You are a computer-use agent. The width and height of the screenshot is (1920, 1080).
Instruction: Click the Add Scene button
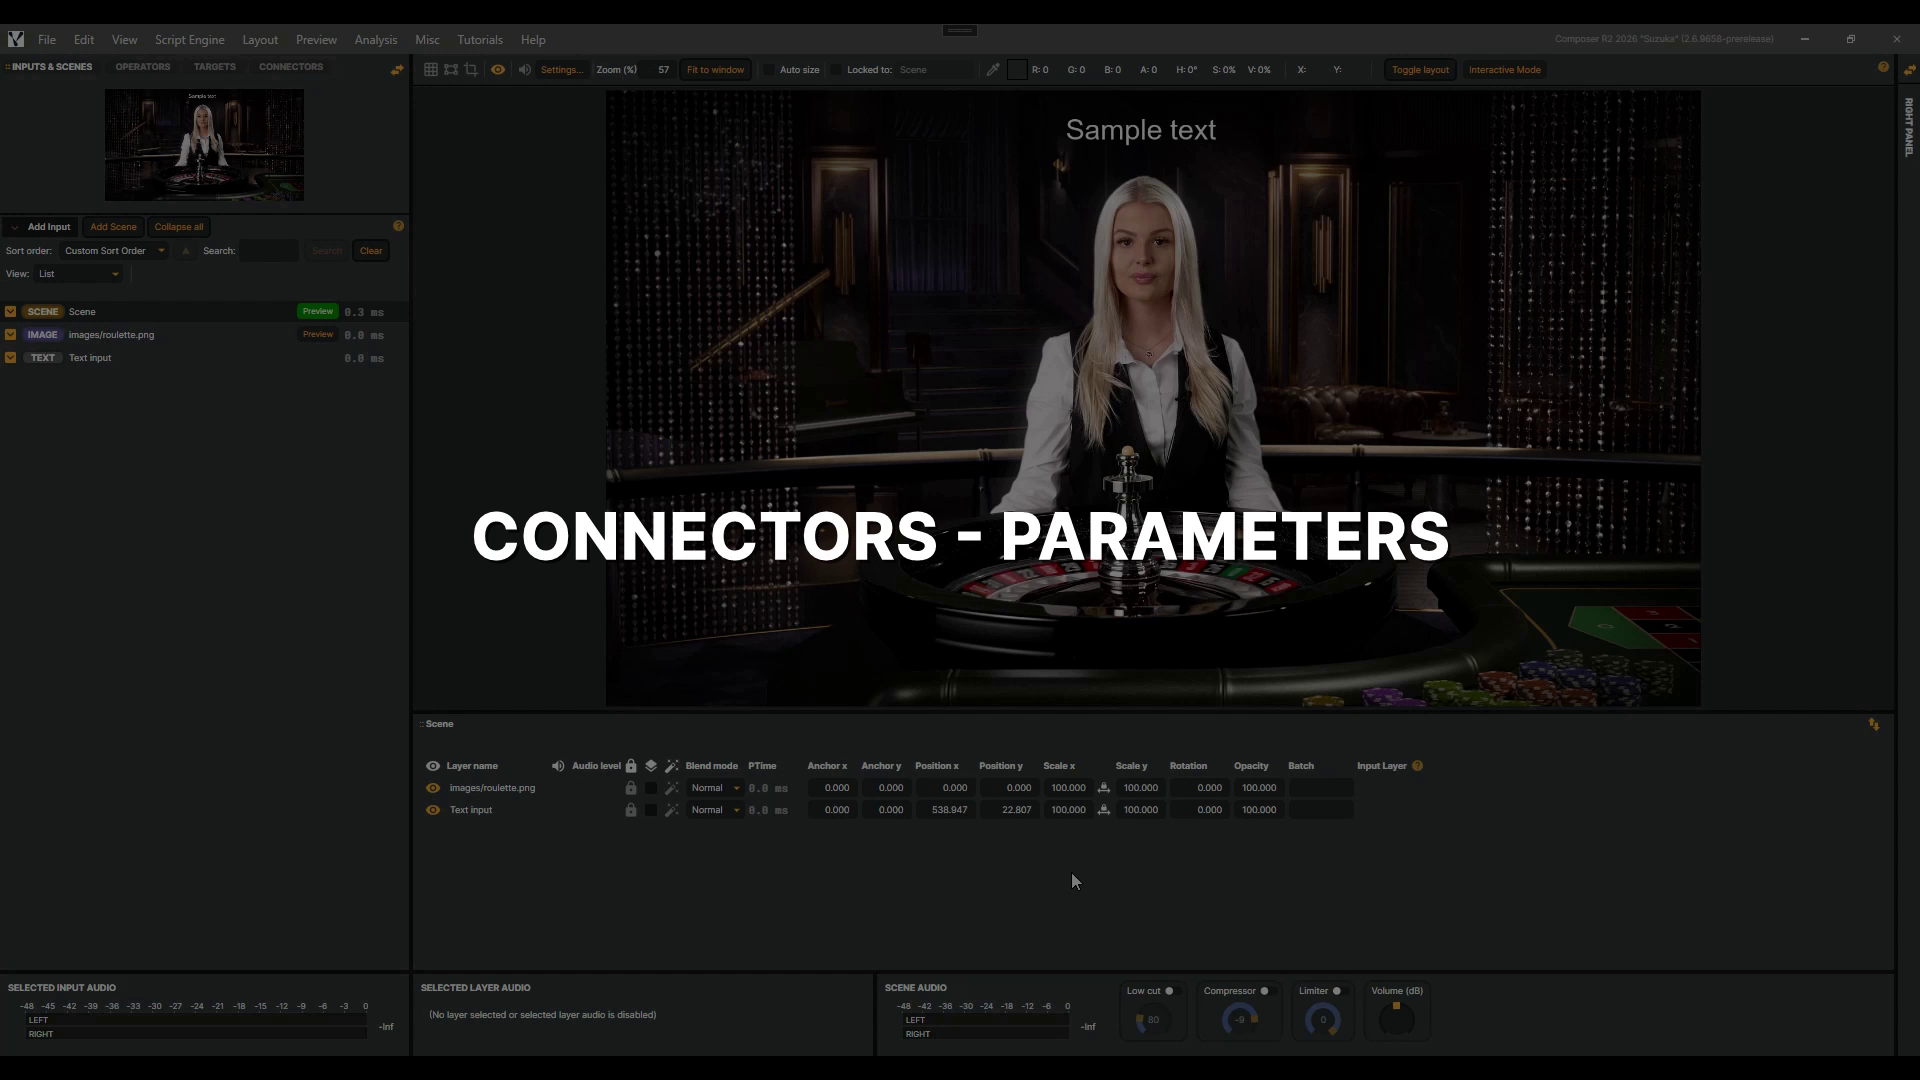click(113, 227)
